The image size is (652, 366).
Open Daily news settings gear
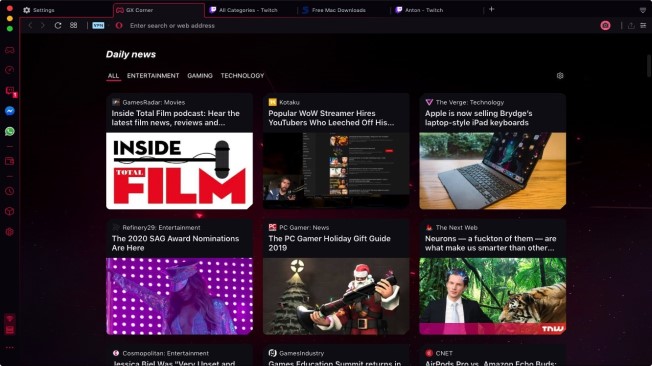[560, 76]
